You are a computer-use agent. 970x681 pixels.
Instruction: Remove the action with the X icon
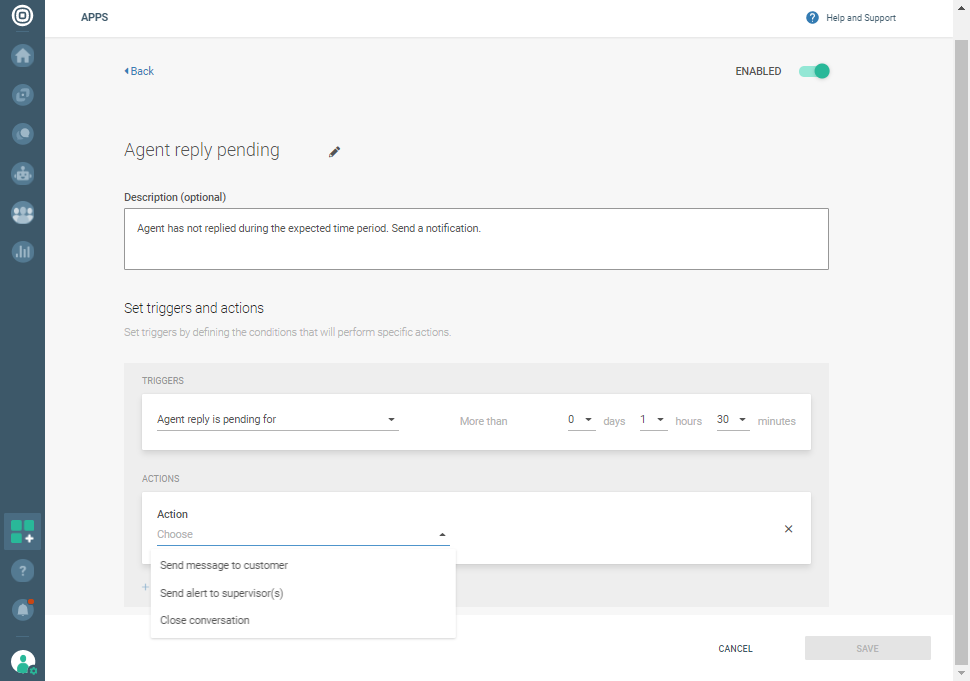tap(788, 529)
